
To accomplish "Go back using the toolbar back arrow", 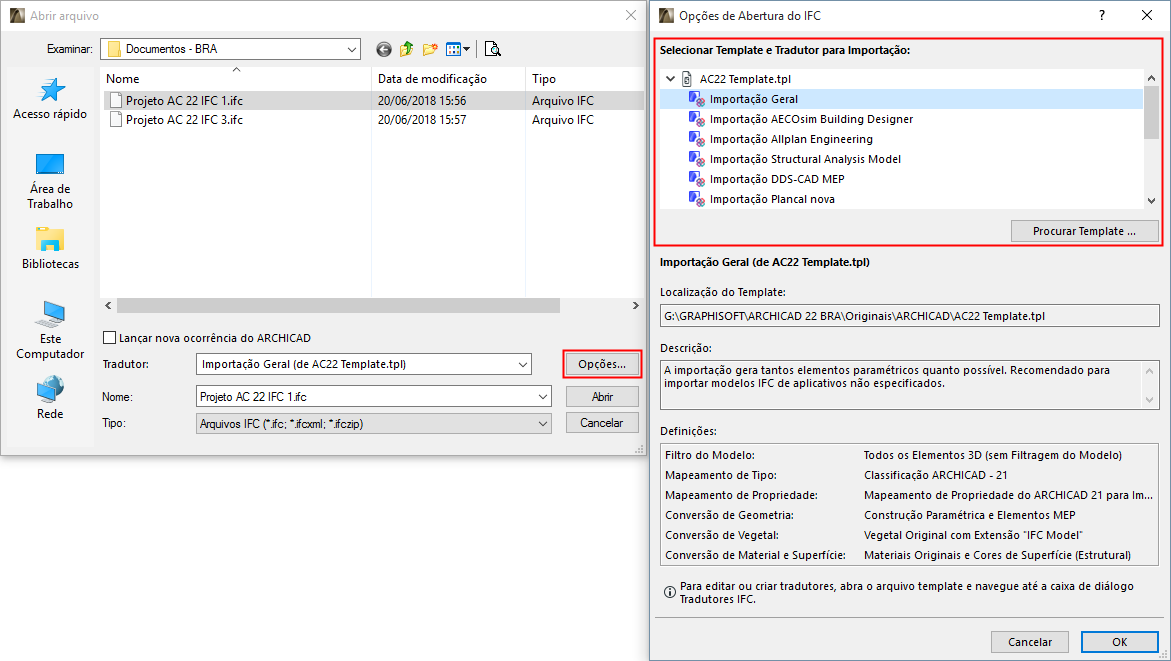I will click(384, 49).
